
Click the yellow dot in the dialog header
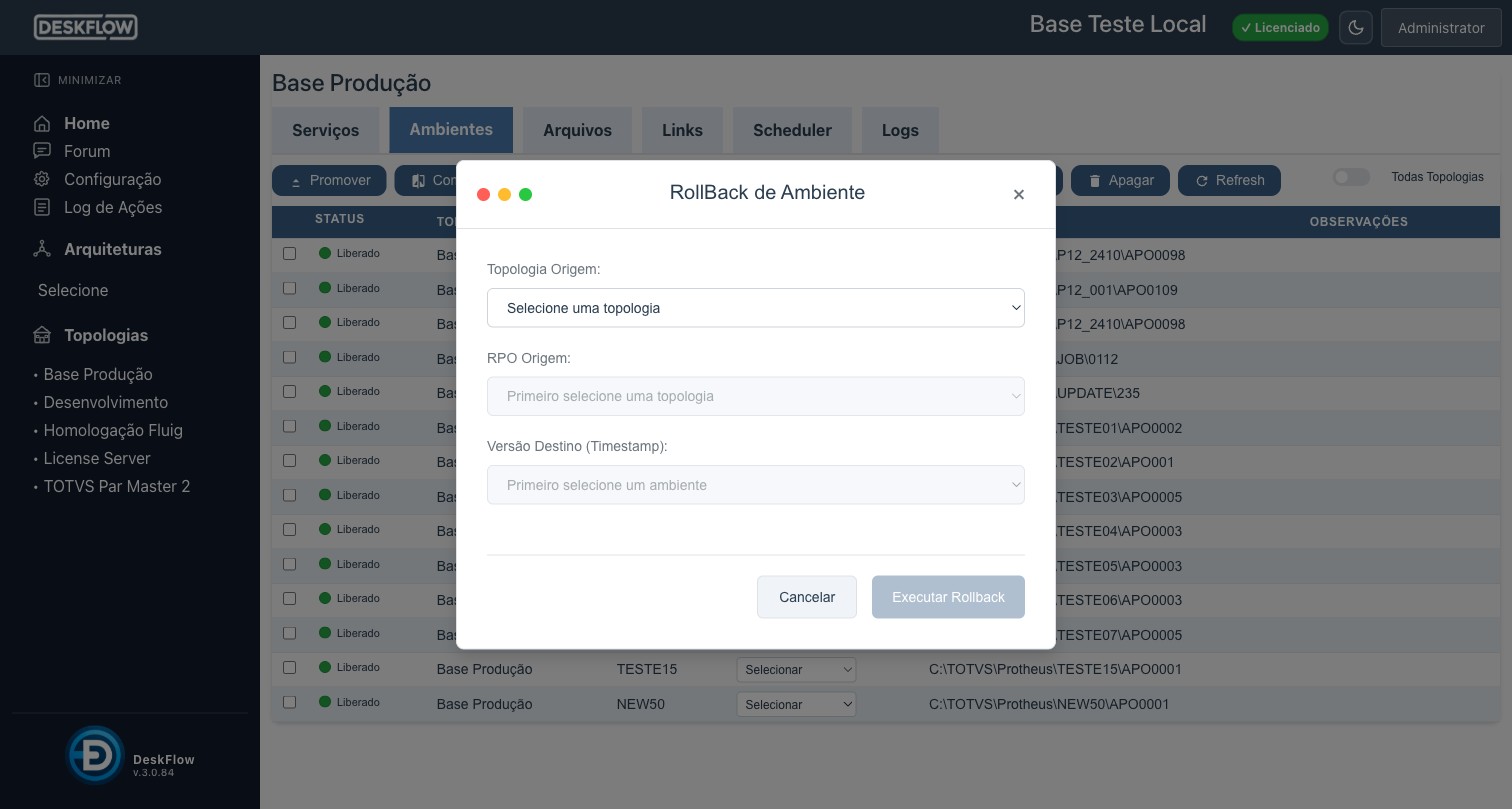[x=504, y=194]
